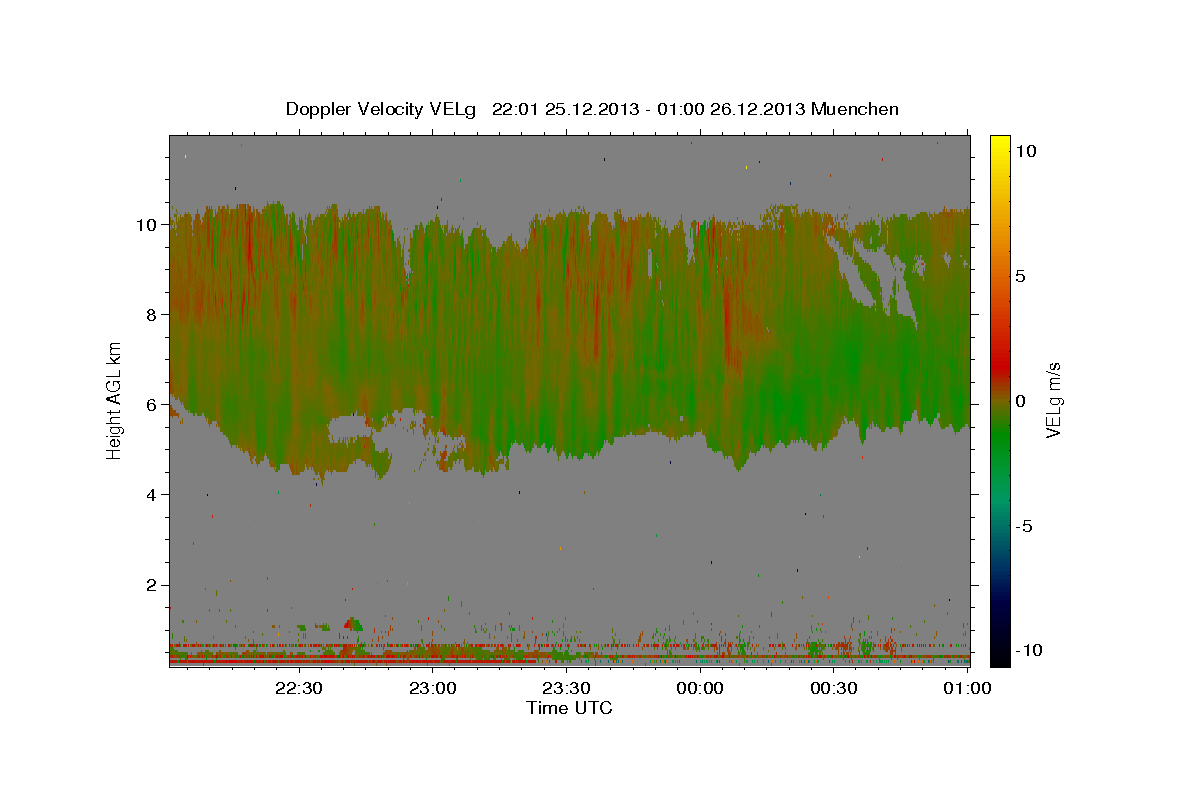Click the '01:00' time axis label

click(x=966, y=688)
